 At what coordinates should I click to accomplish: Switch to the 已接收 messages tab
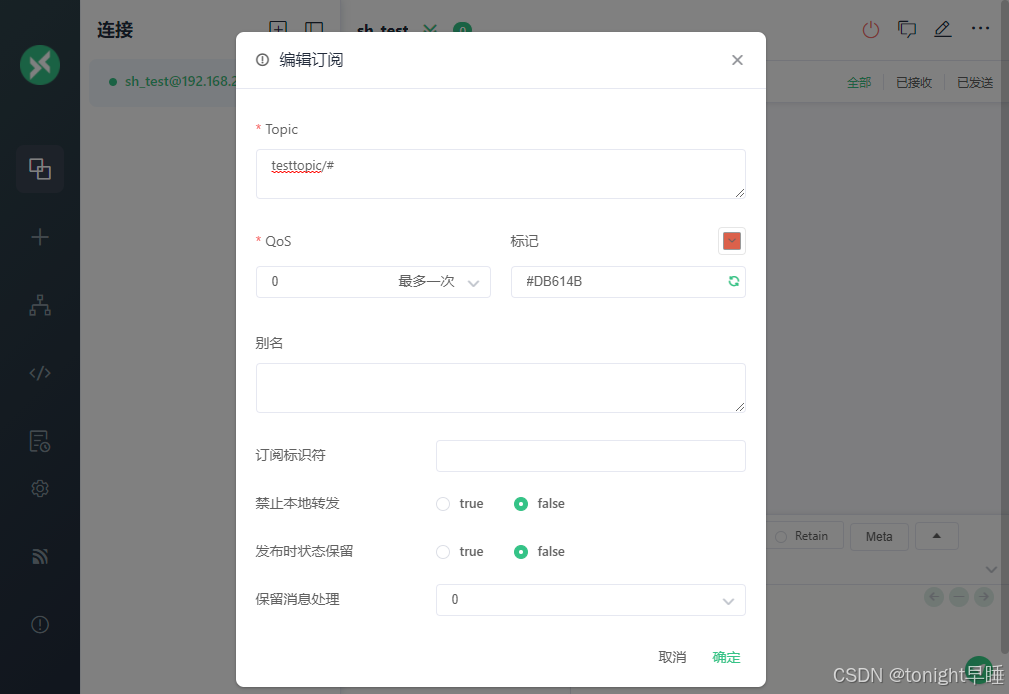pyautogui.click(x=913, y=81)
